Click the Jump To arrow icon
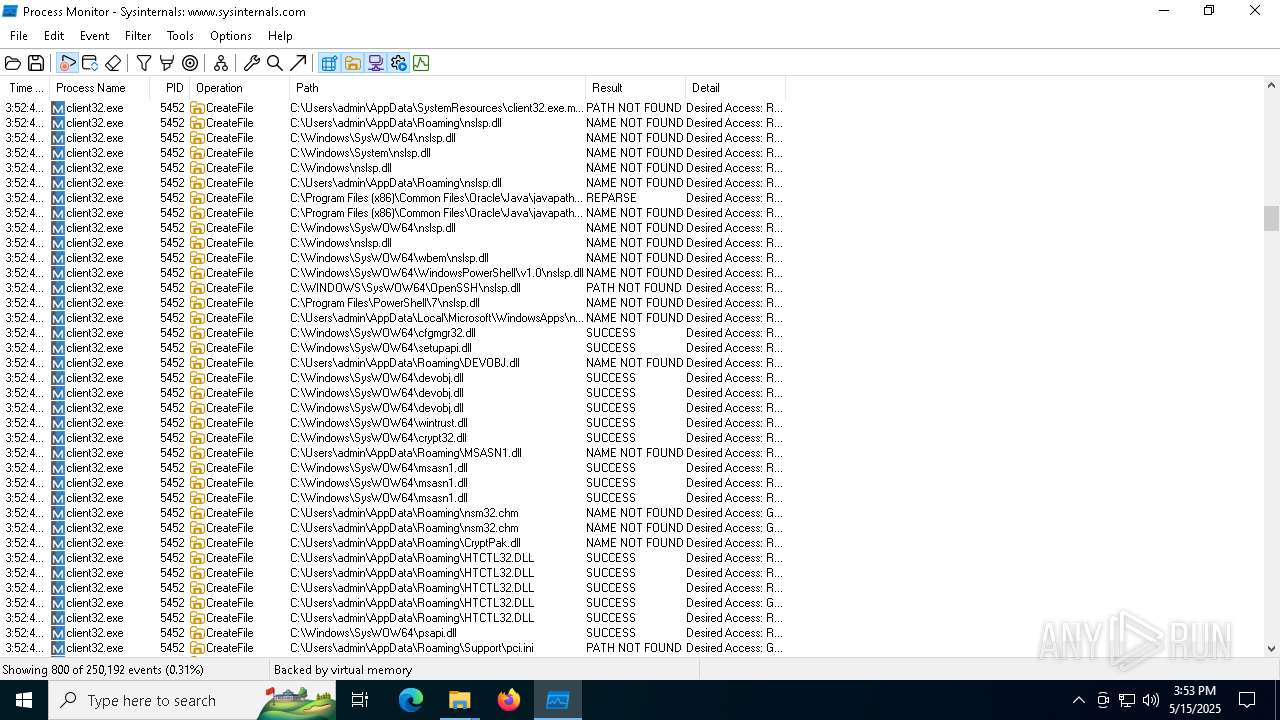Viewport: 1280px width, 720px height. (298, 63)
